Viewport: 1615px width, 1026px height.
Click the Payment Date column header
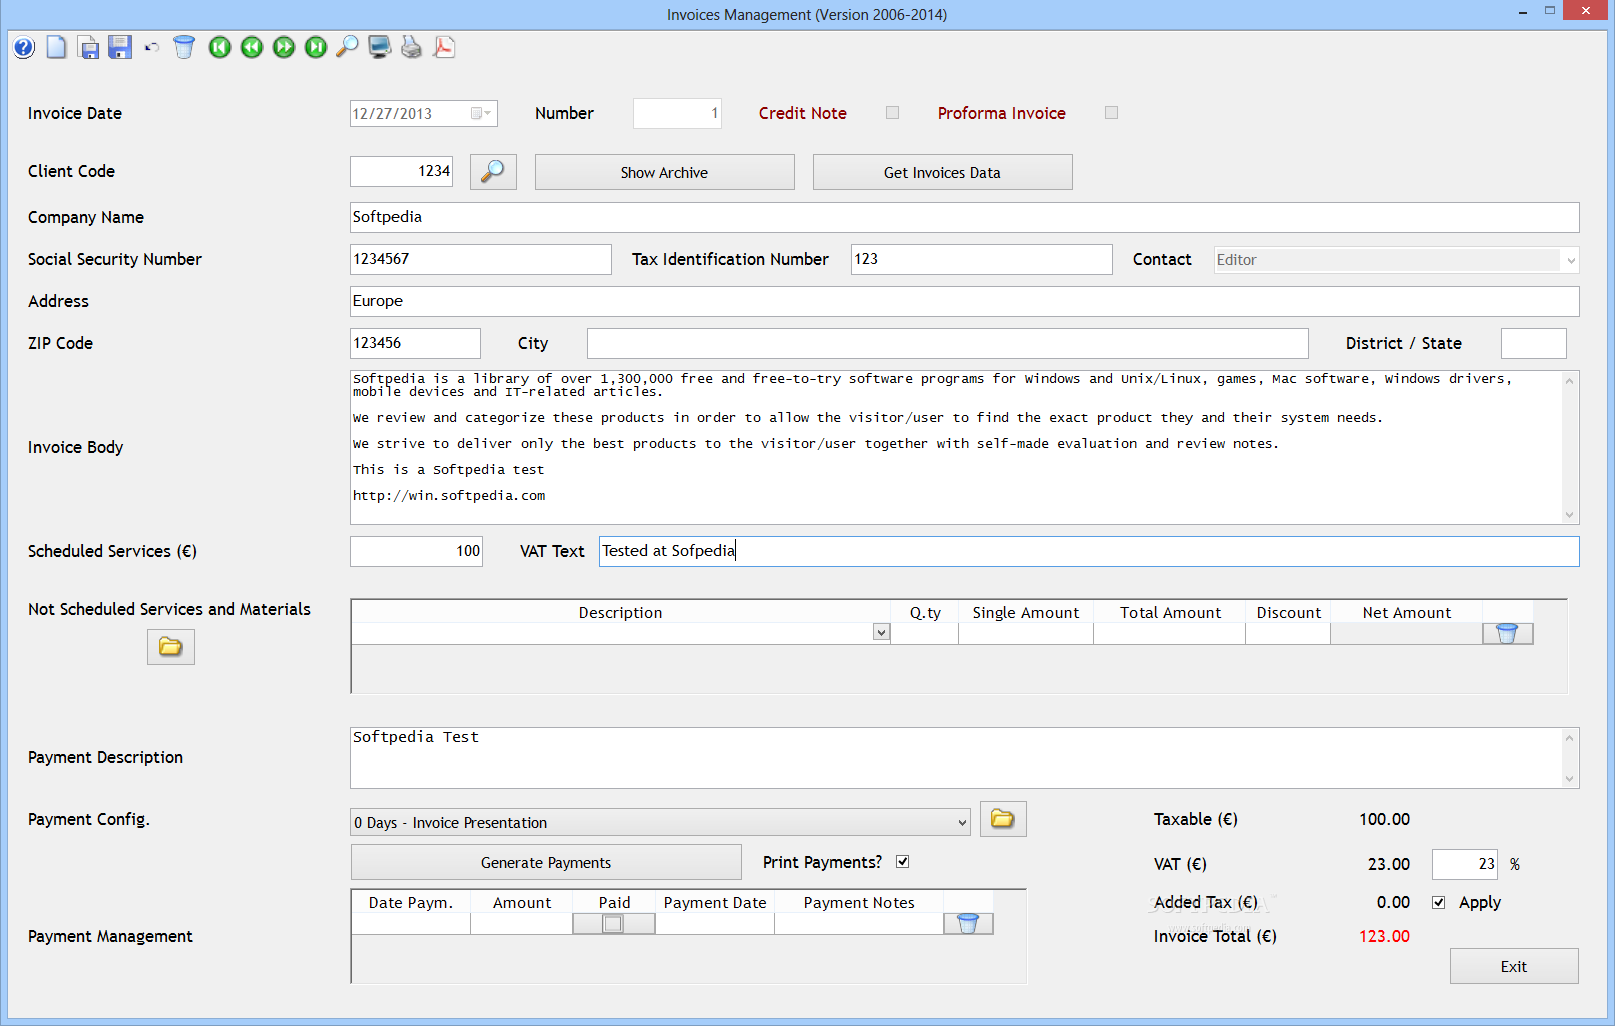[x=715, y=902]
